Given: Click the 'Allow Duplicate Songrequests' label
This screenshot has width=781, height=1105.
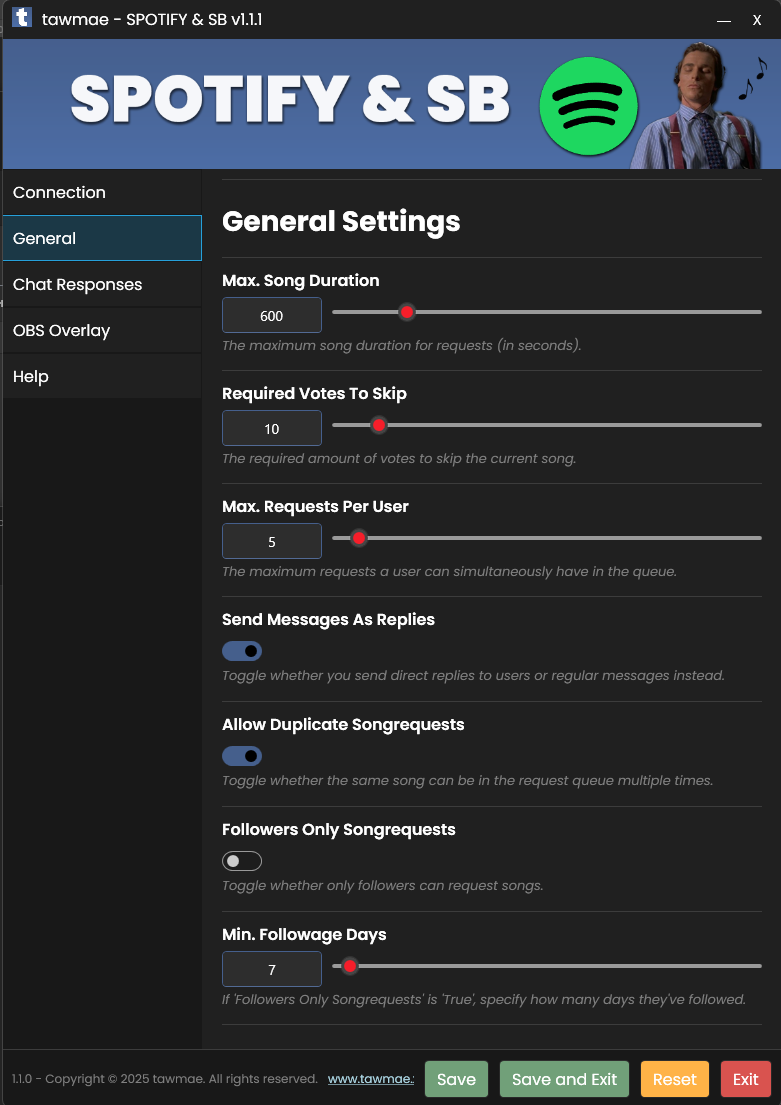Looking at the screenshot, I should click(x=343, y=724).
